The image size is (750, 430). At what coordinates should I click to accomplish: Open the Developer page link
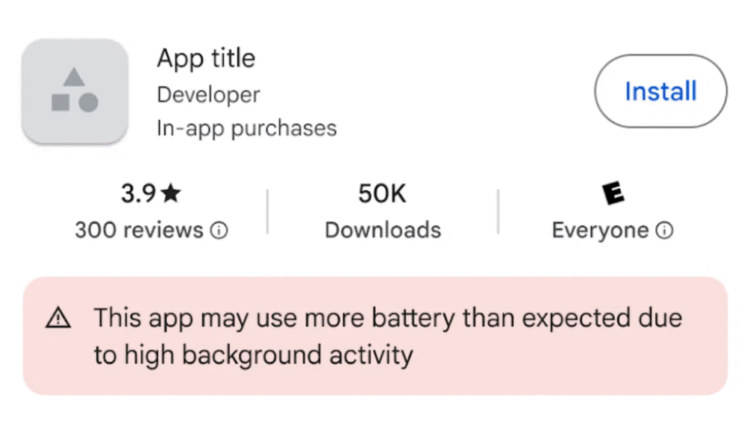point(208,94)
